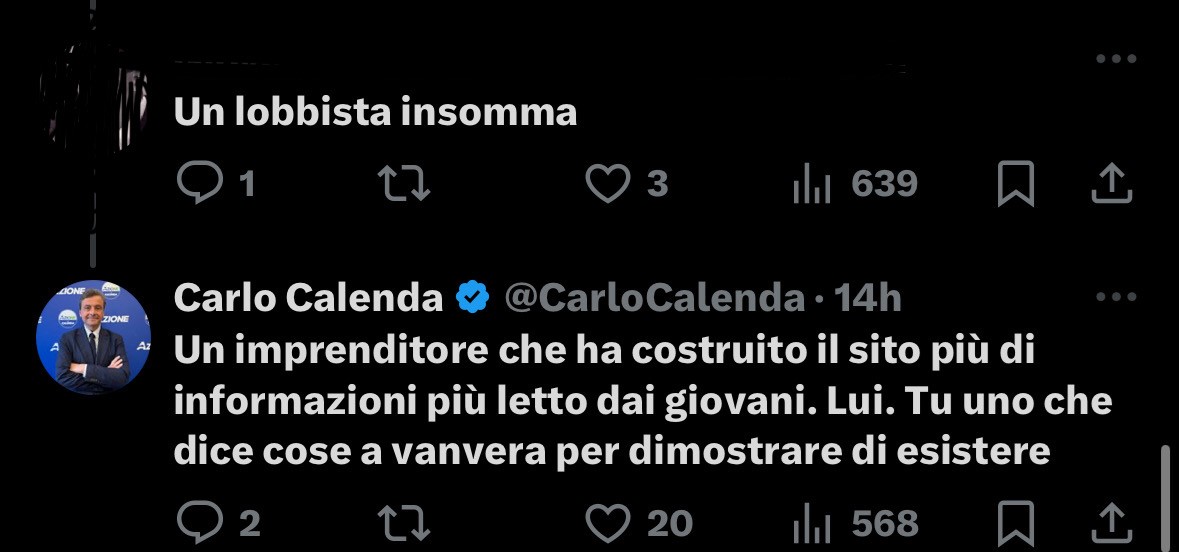View analytics showing 568 views
Viewport: 1179px width, 552px height.
click(856, 523)
